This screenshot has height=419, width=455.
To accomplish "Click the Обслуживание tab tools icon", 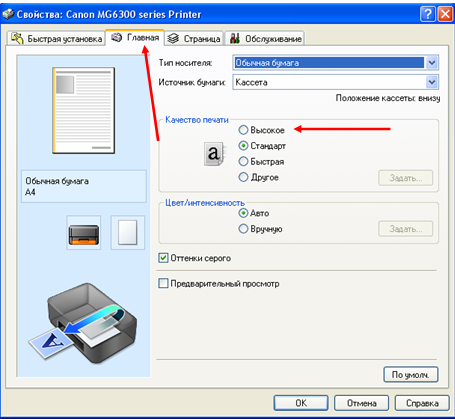I will [235, 38].
